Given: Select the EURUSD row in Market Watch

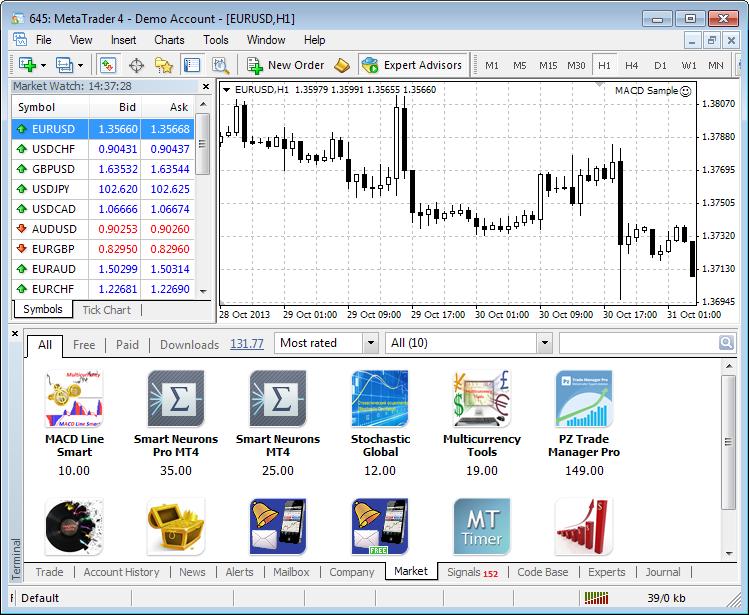Looking at the screenshot, I should (x=103, y=129).
